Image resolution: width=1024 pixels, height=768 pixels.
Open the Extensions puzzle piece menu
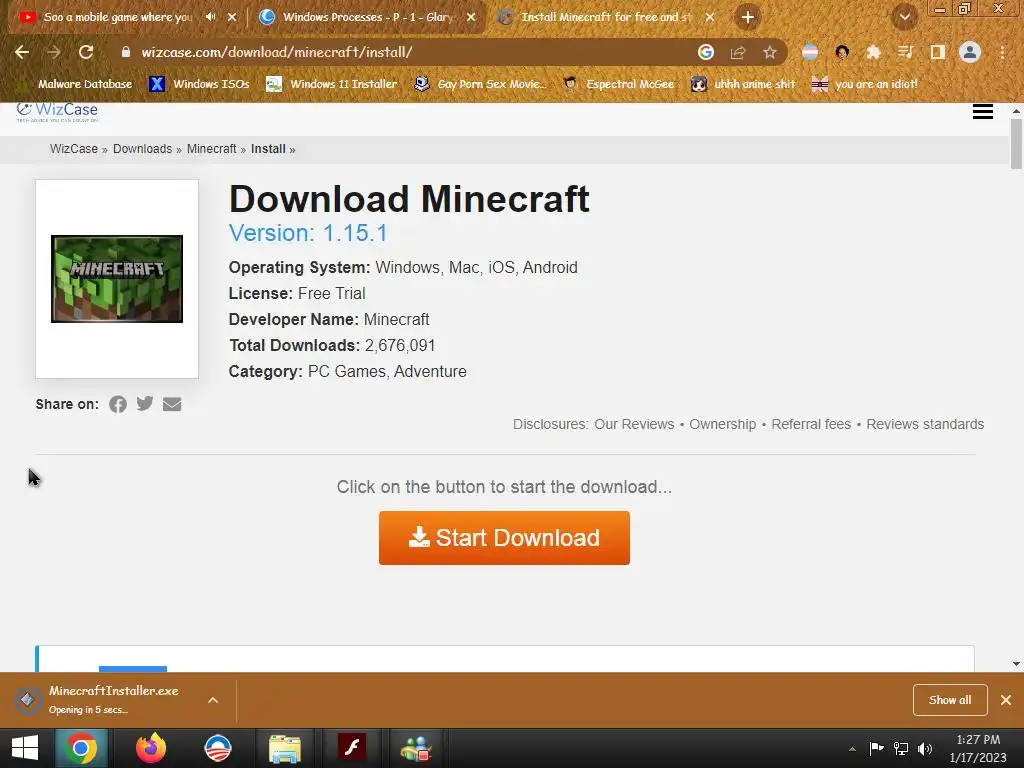click(x=874, y=52)
